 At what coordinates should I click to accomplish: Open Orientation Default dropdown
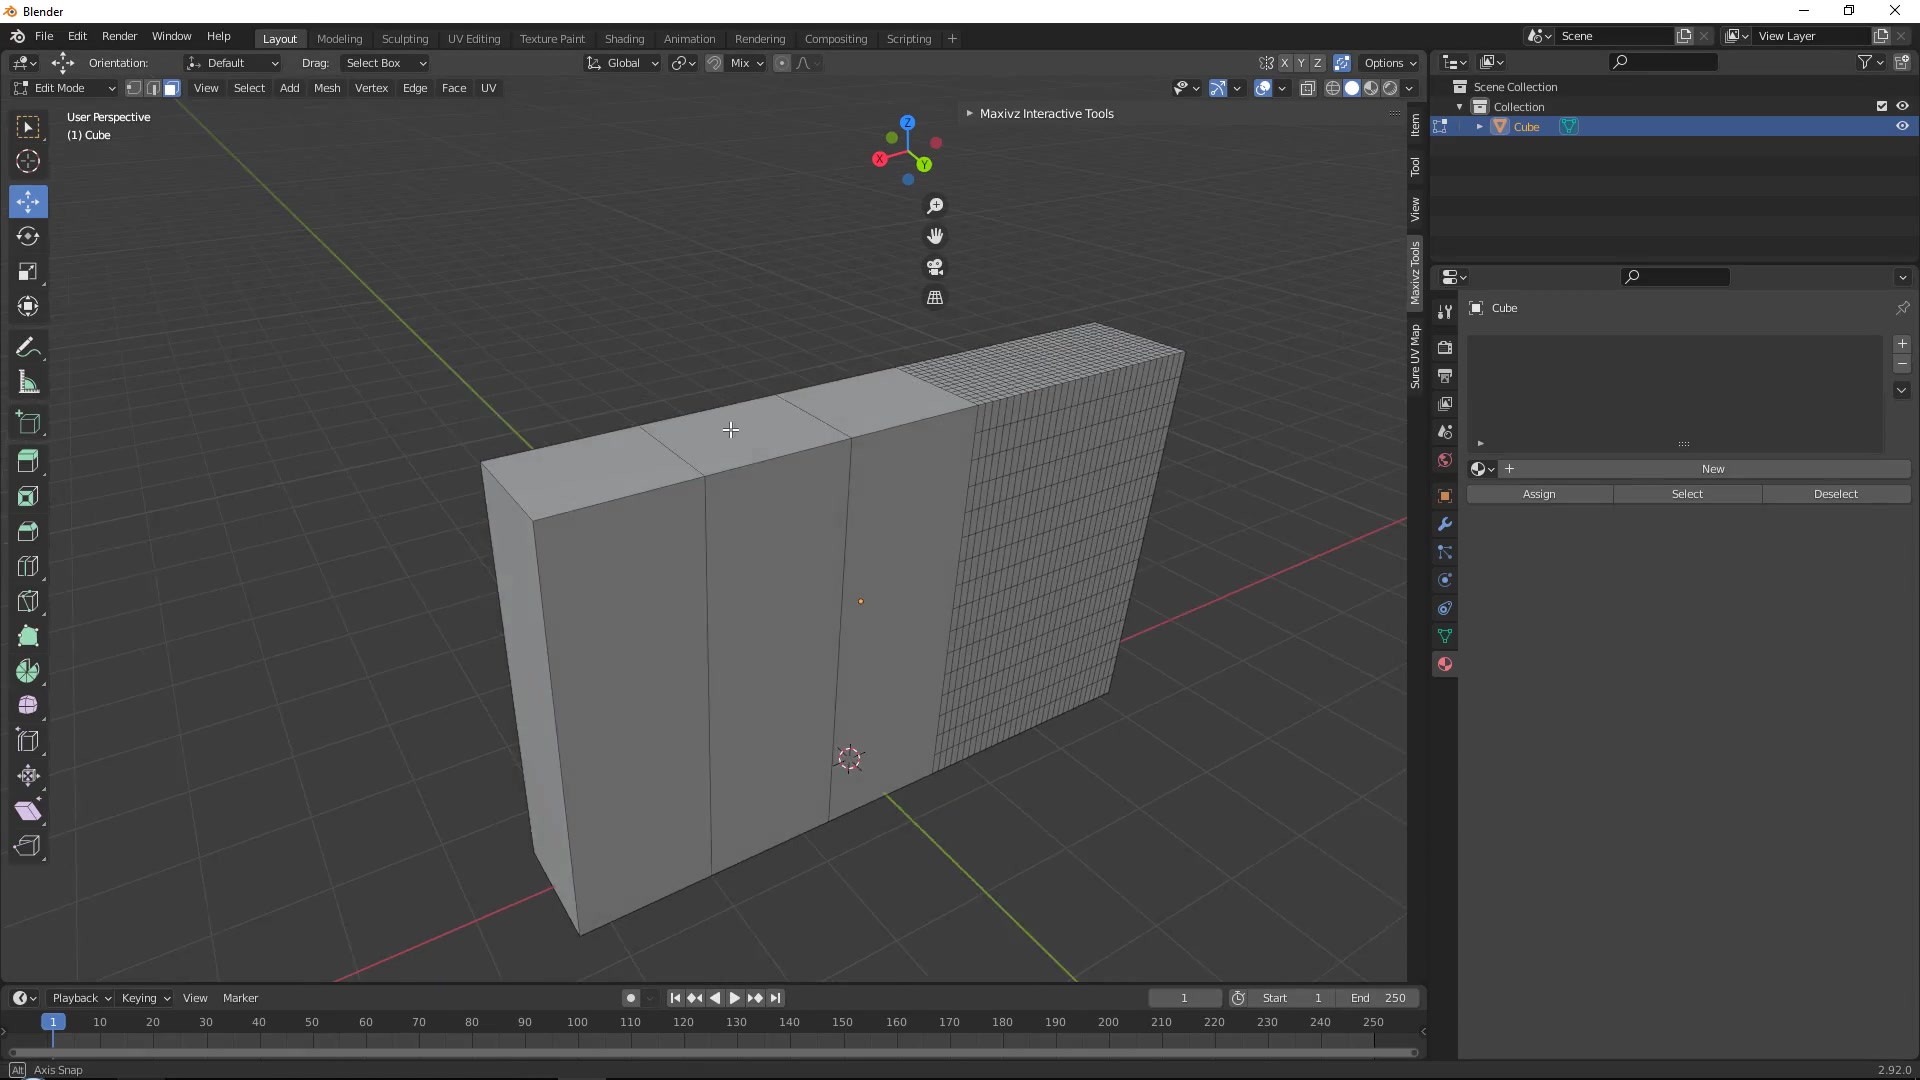232,63
